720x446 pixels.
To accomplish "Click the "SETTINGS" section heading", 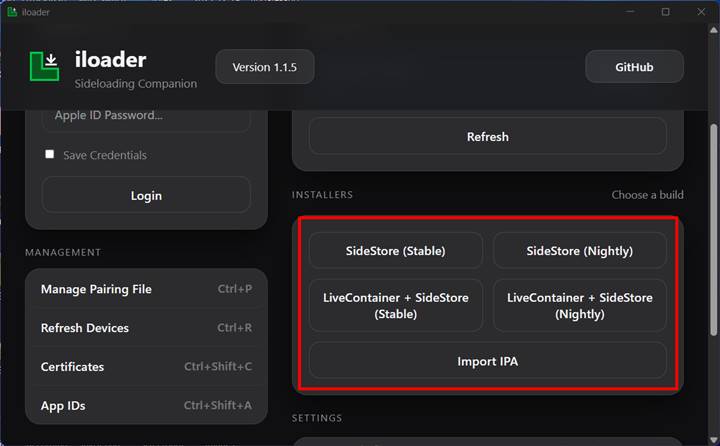I will [x=317, y=418].
